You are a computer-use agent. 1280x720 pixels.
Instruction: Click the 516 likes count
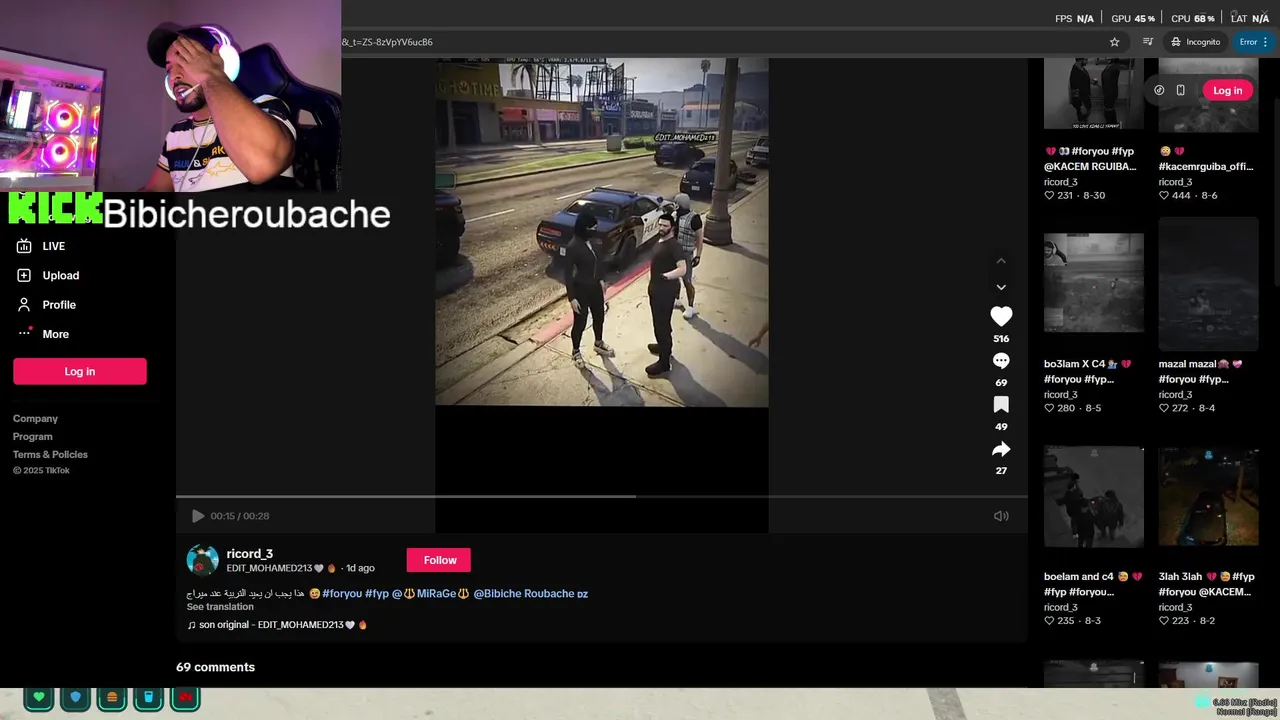click(1001, 339)
